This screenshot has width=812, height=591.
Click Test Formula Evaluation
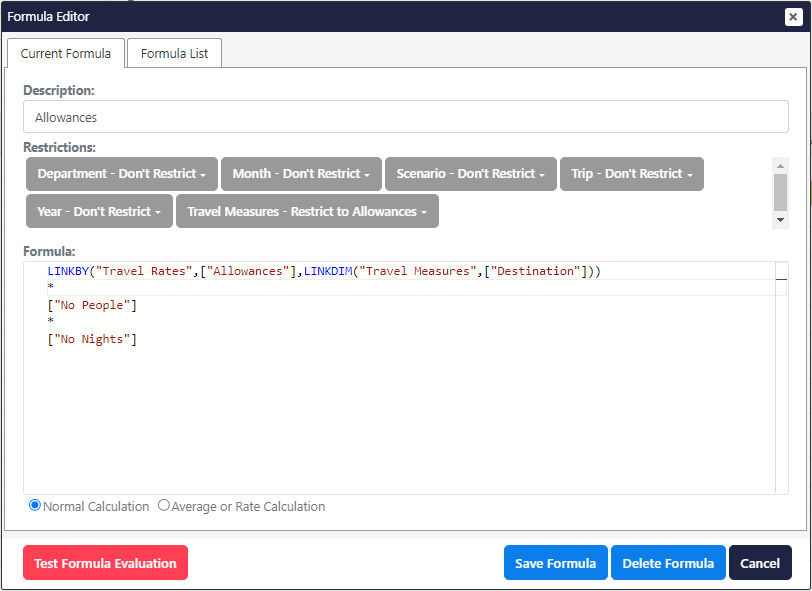[x=105, y=562]
